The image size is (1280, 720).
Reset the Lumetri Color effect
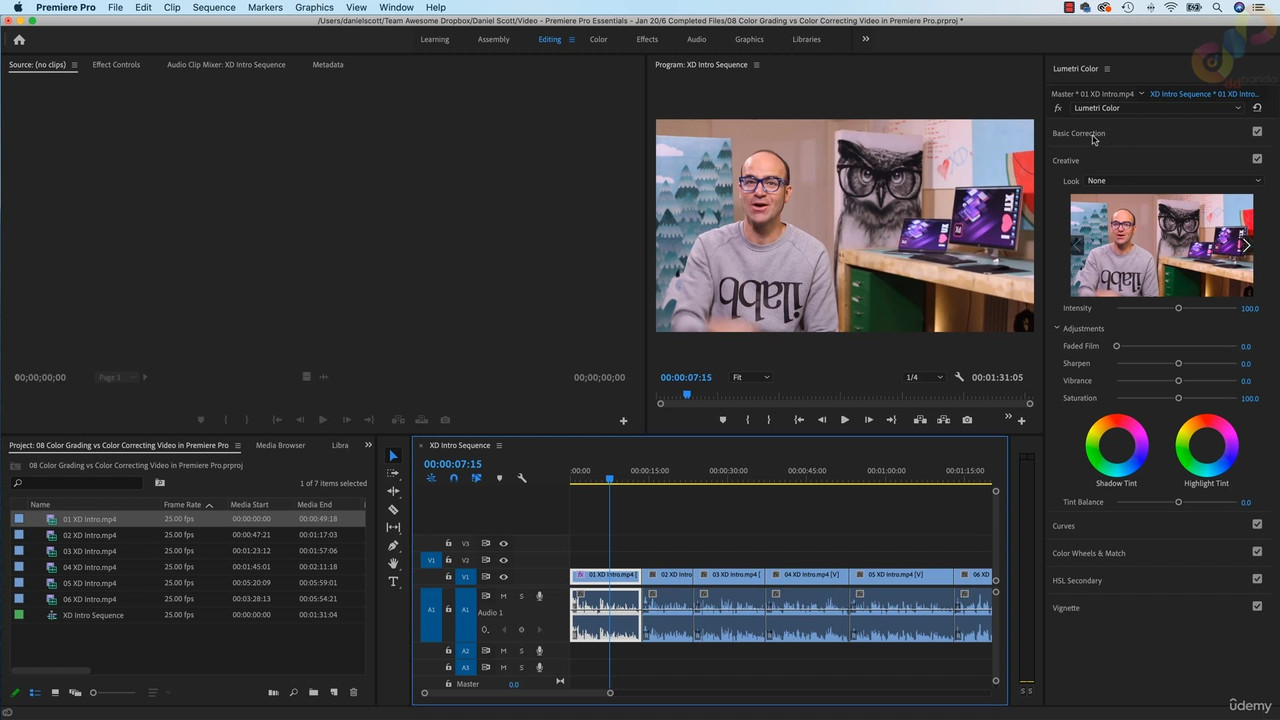1257,108
